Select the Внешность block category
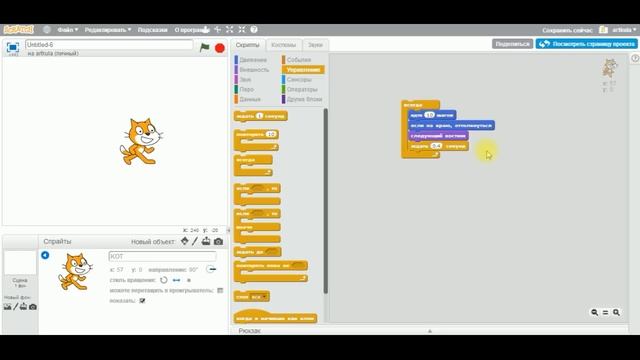The width and height of the screenshot is (640, 360). [x=254, y=70]
